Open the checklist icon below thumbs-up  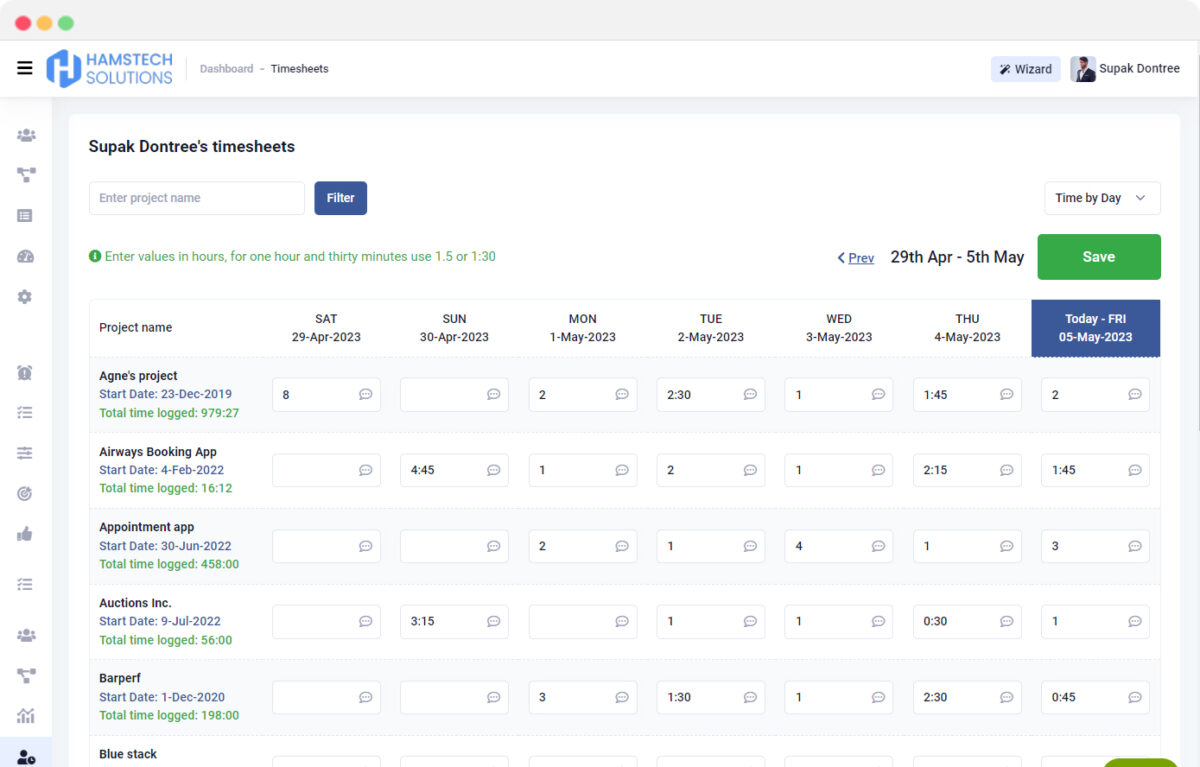point(25,584)
